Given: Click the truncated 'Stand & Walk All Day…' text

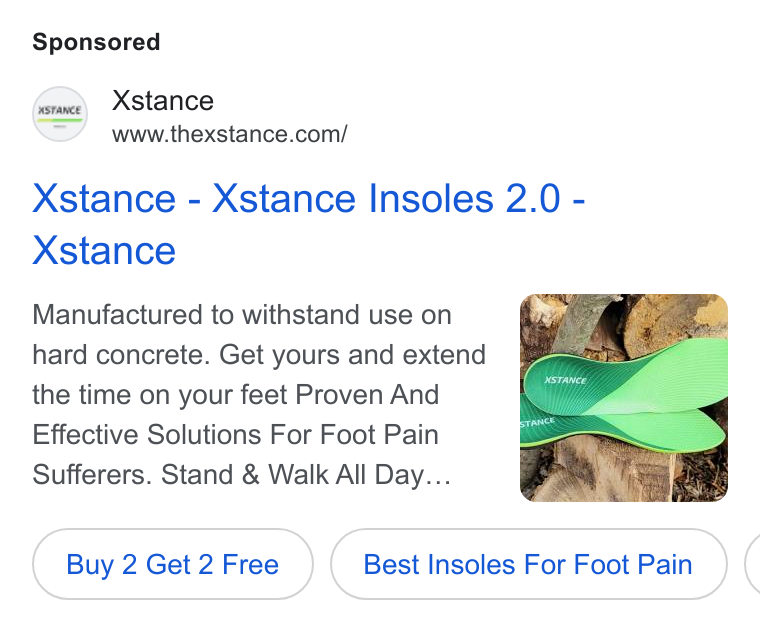Looking at the screenshot, I should click(306, 474).
